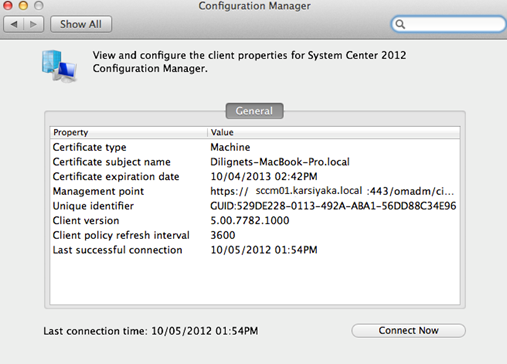Click the red close window button
Image resolution: width=507 pixels, height=364 pixels.
(x=7, y=5)
